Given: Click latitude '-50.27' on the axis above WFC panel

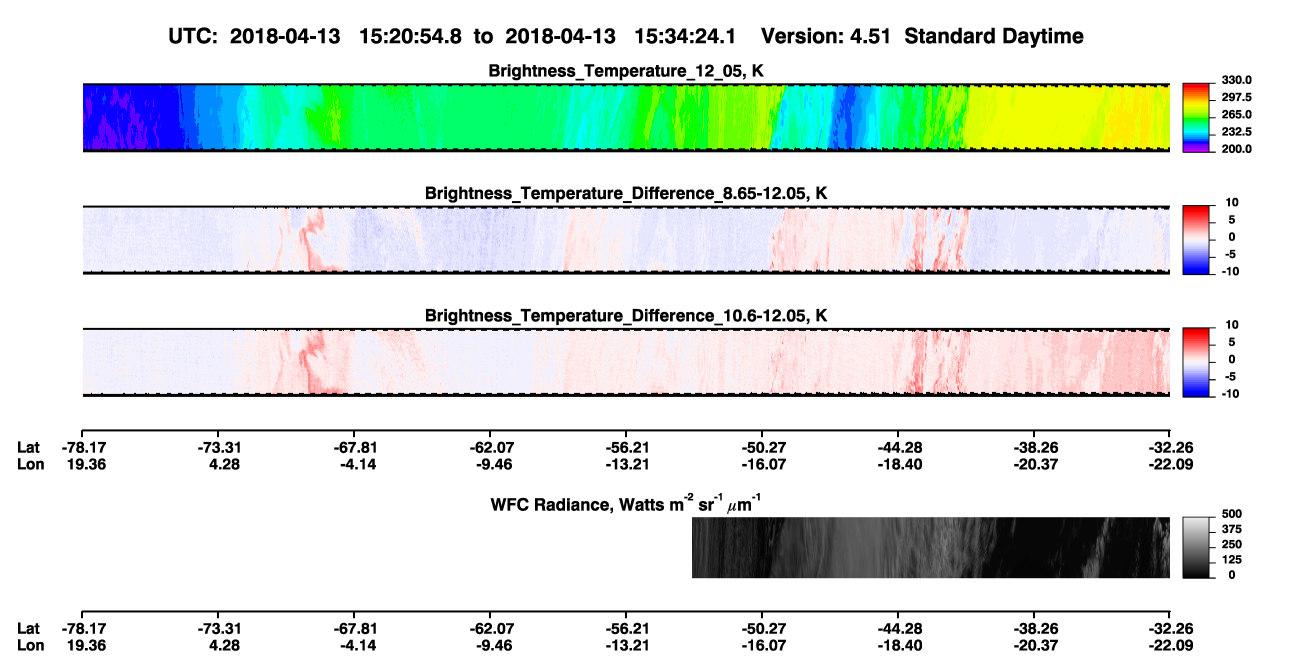Looking at the screenshot, I should click(x=762, y=447).
